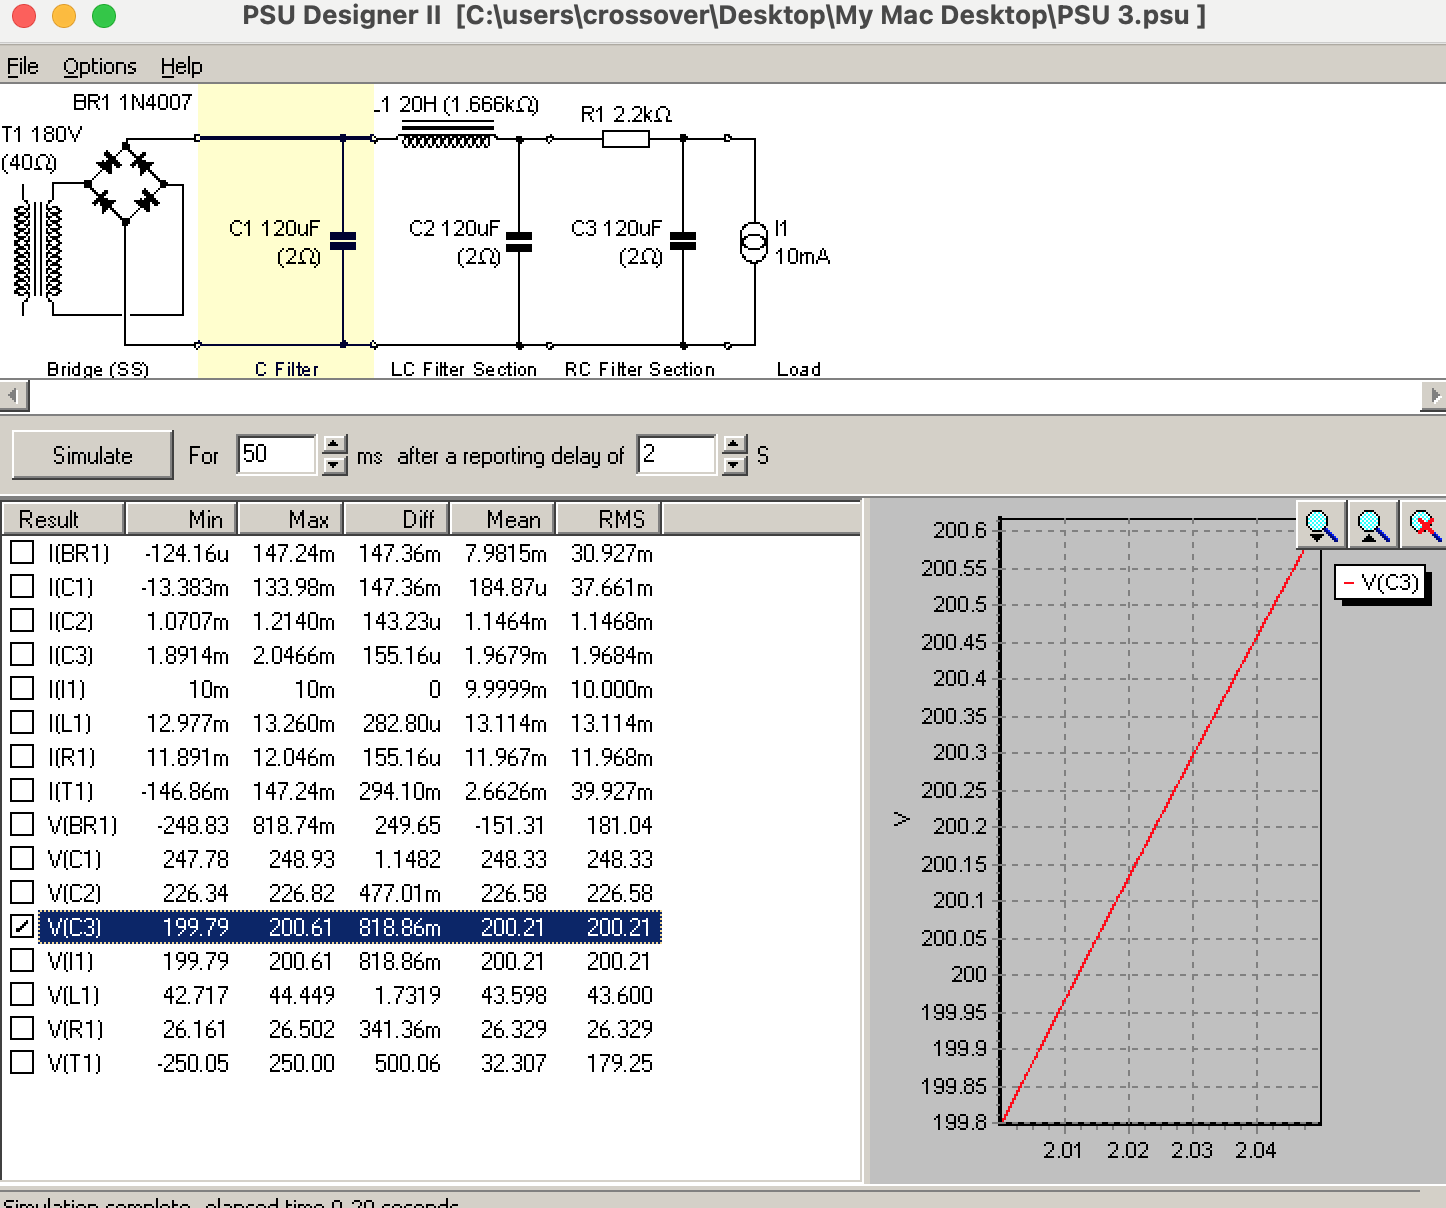Click the simulation duration ms field
Viewport: 1446px width, 1208px height.
click(277, 455)
